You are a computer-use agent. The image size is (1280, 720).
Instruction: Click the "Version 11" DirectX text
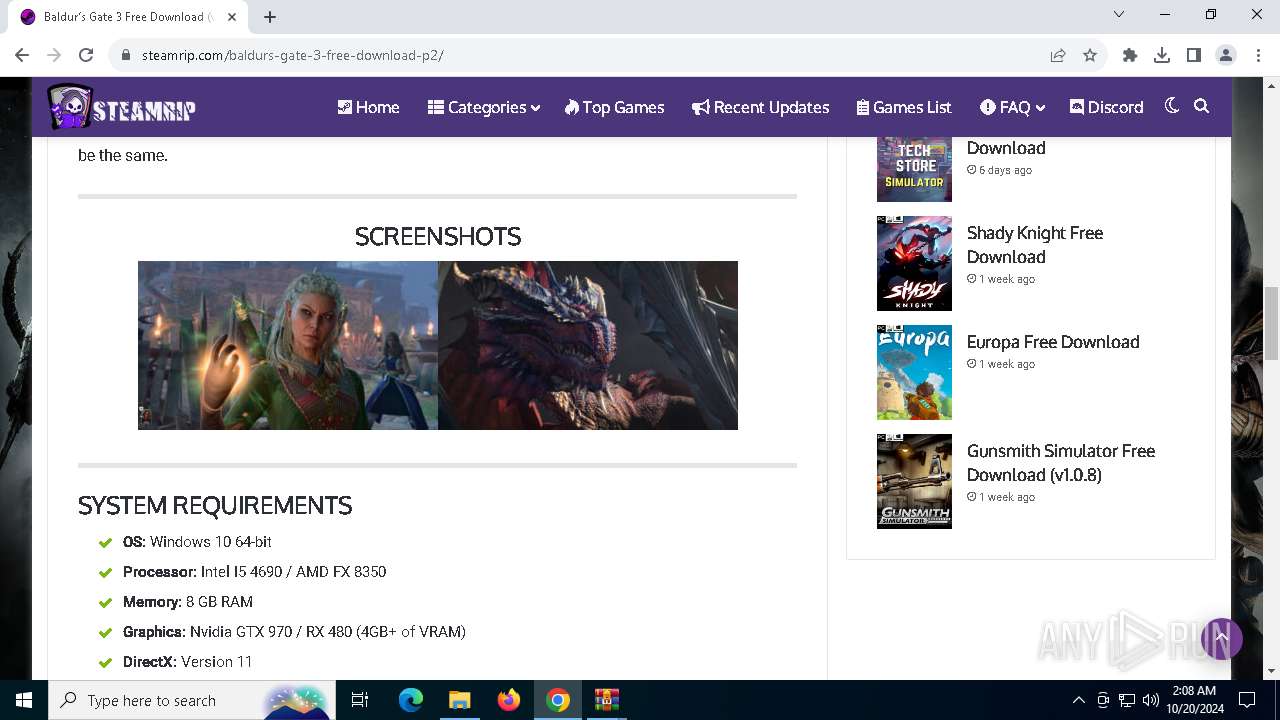[216, 662]
